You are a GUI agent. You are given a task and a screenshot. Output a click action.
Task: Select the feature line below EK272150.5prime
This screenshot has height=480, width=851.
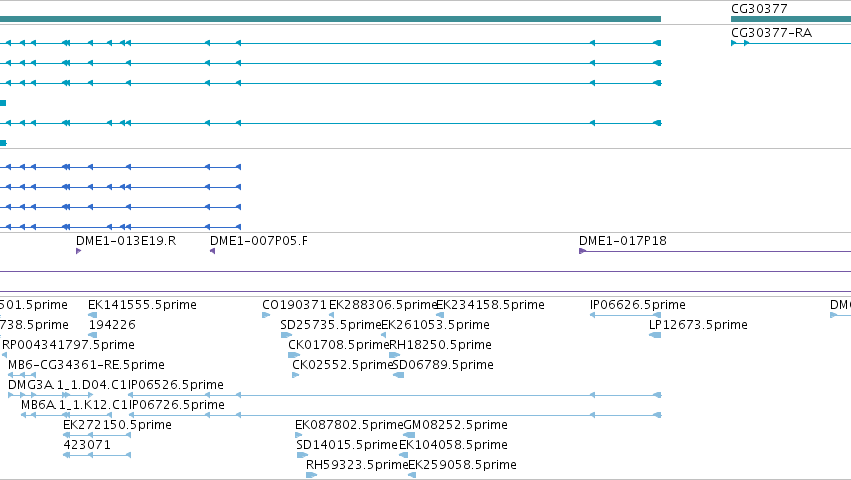tap(97, 435)
